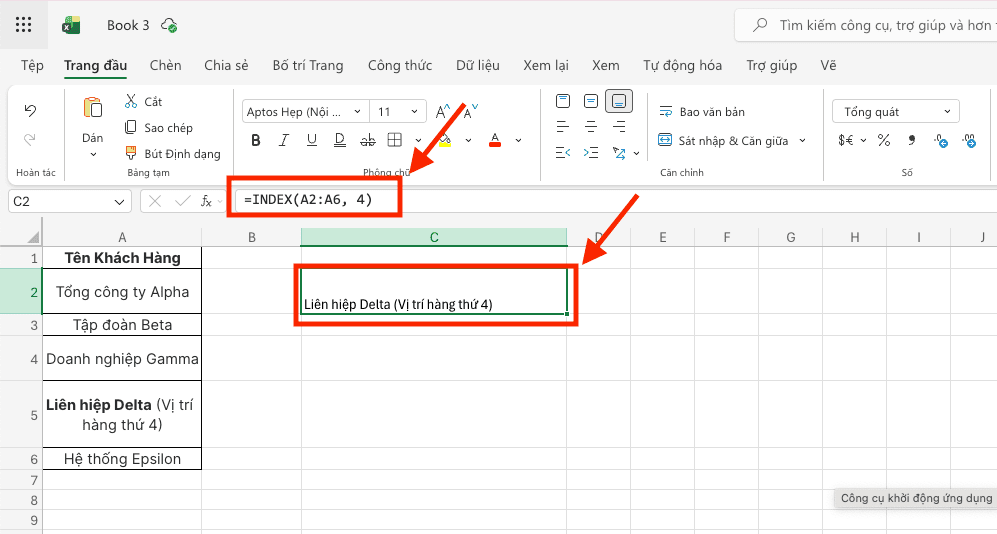Viewport: 997px width, 534px height.
Task: Apply yellow fill color bucket
Action: coord(445,140)
